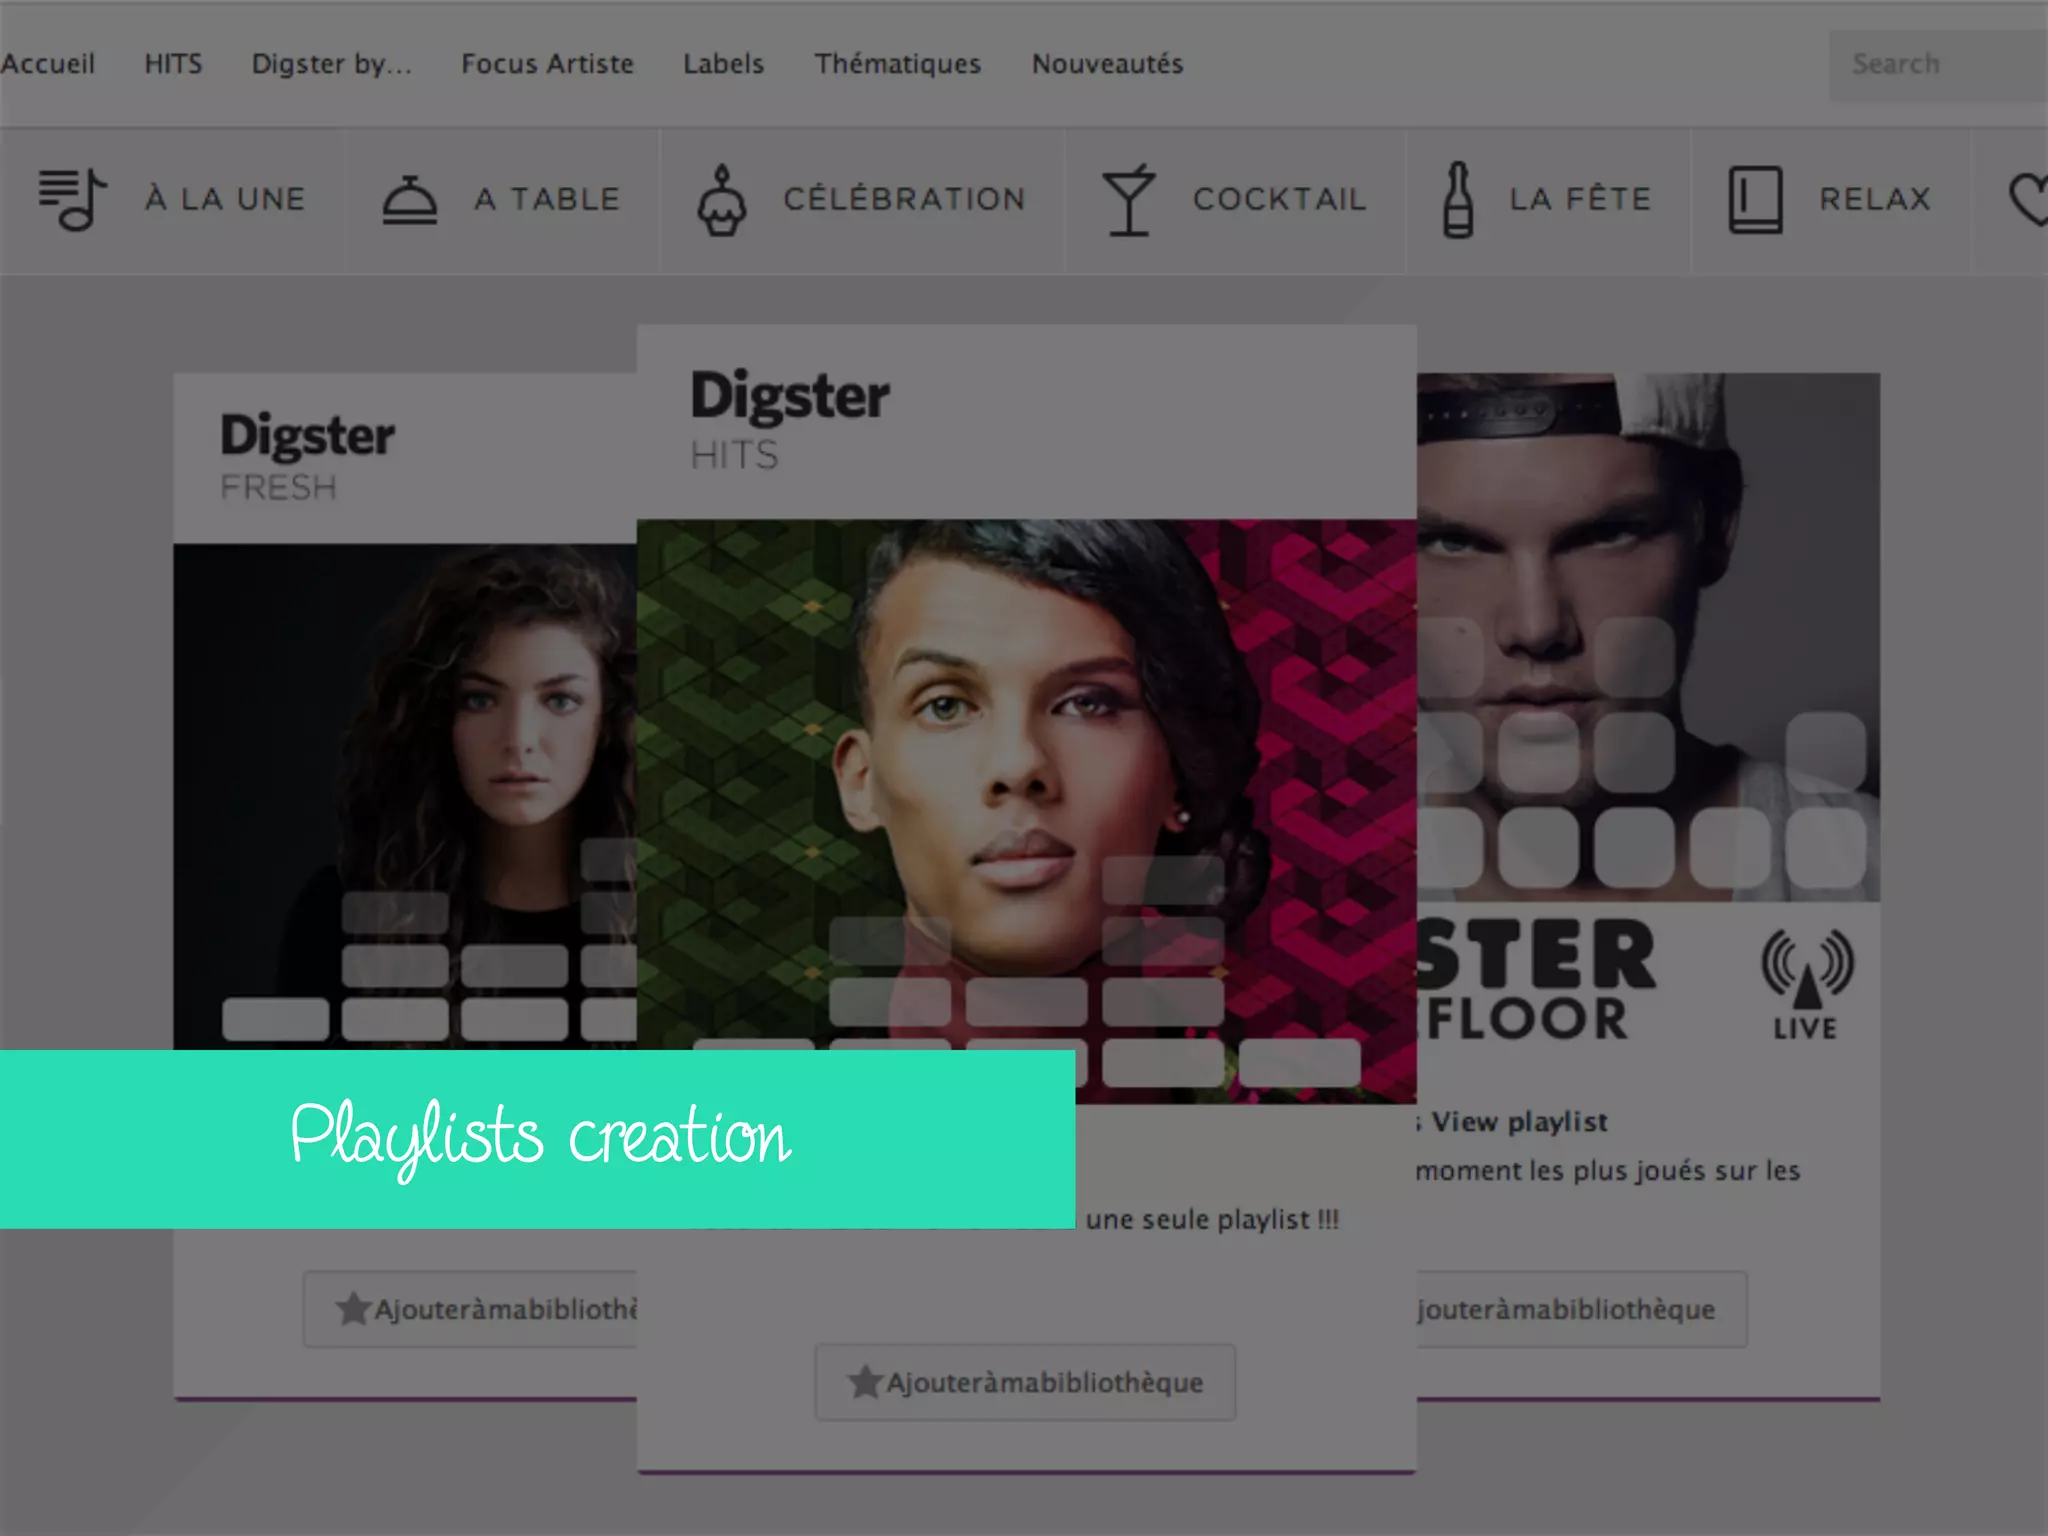Open the Dancefloor playlist artist photo

pos(1648,637)
